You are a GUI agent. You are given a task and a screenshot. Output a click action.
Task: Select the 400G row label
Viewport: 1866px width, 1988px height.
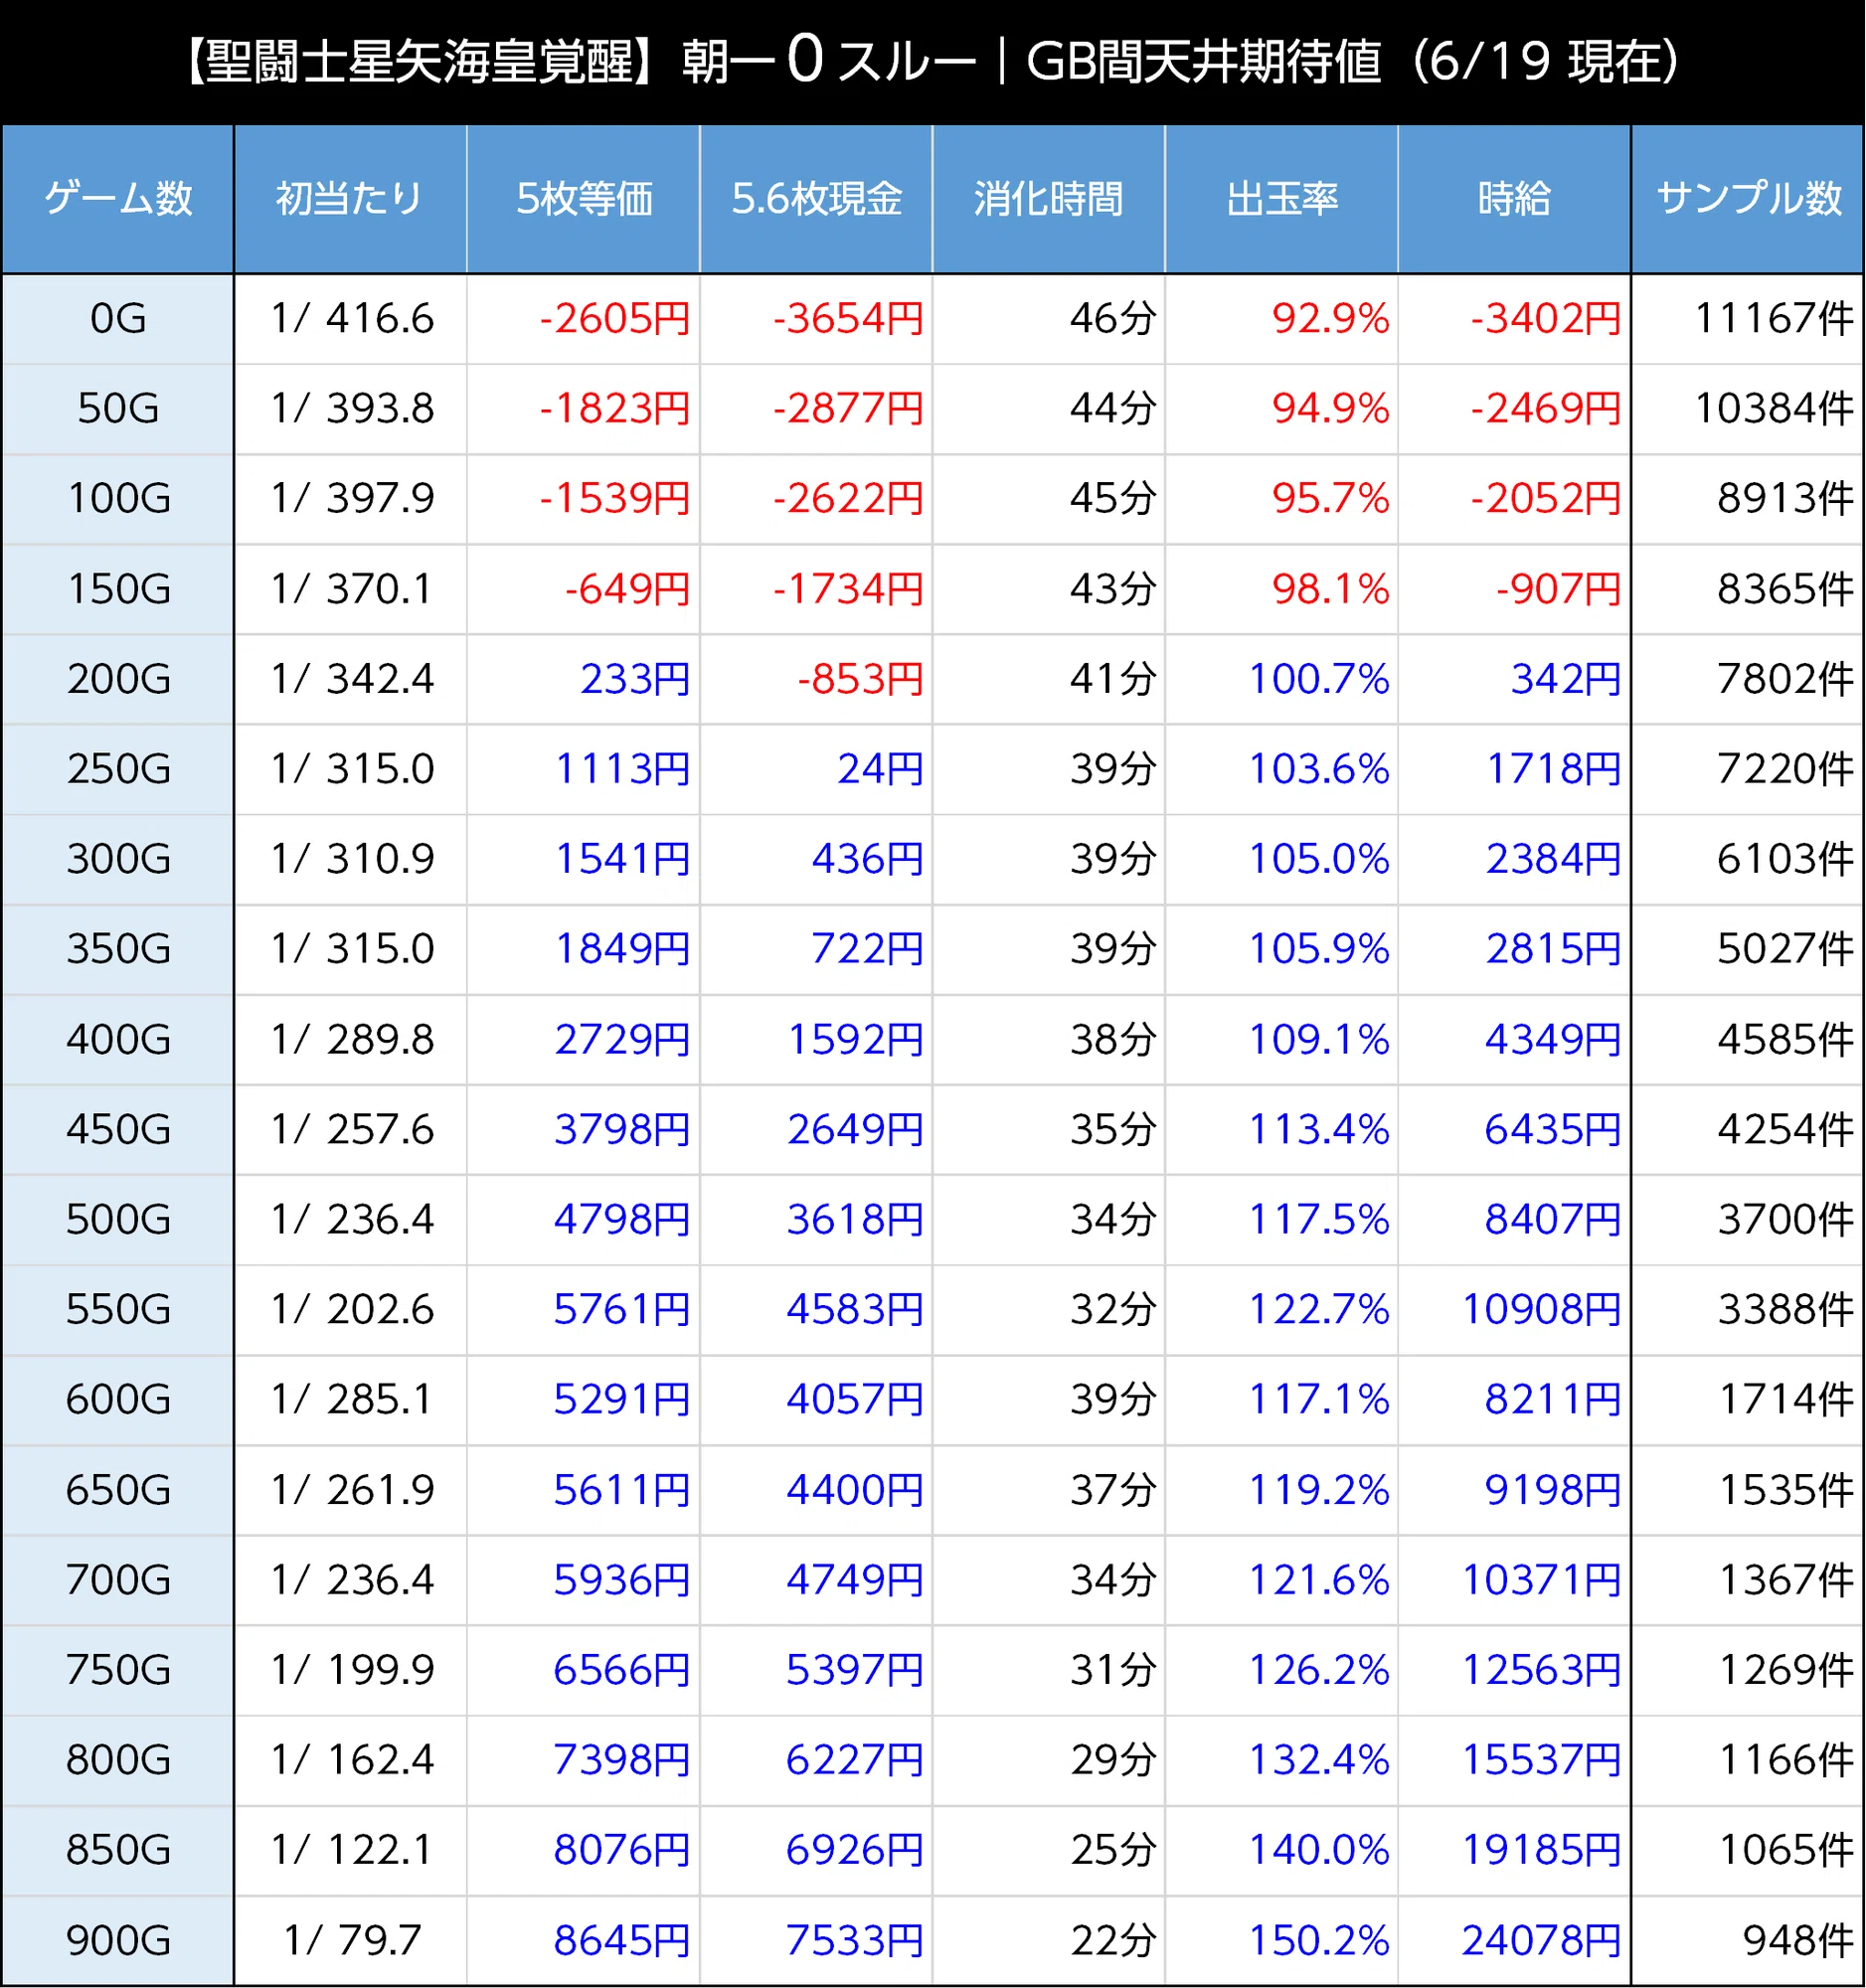click(x=118, y=1040)
